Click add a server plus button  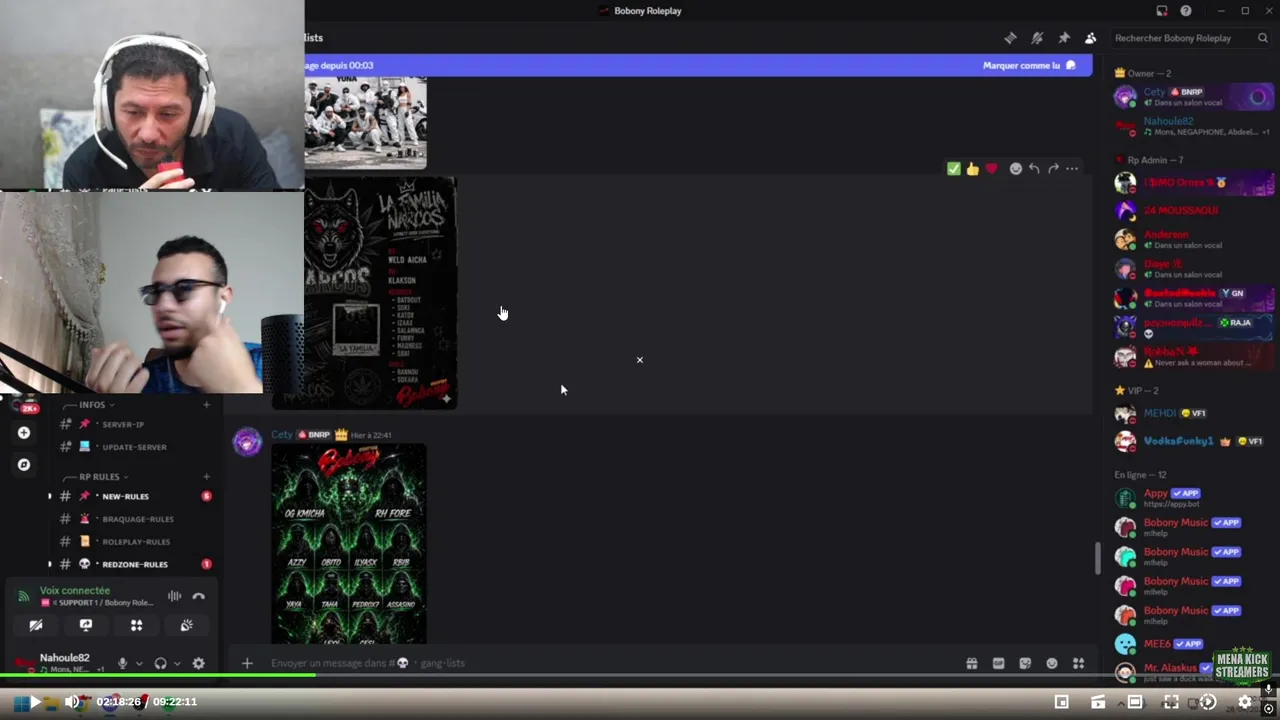pos(24,433)
